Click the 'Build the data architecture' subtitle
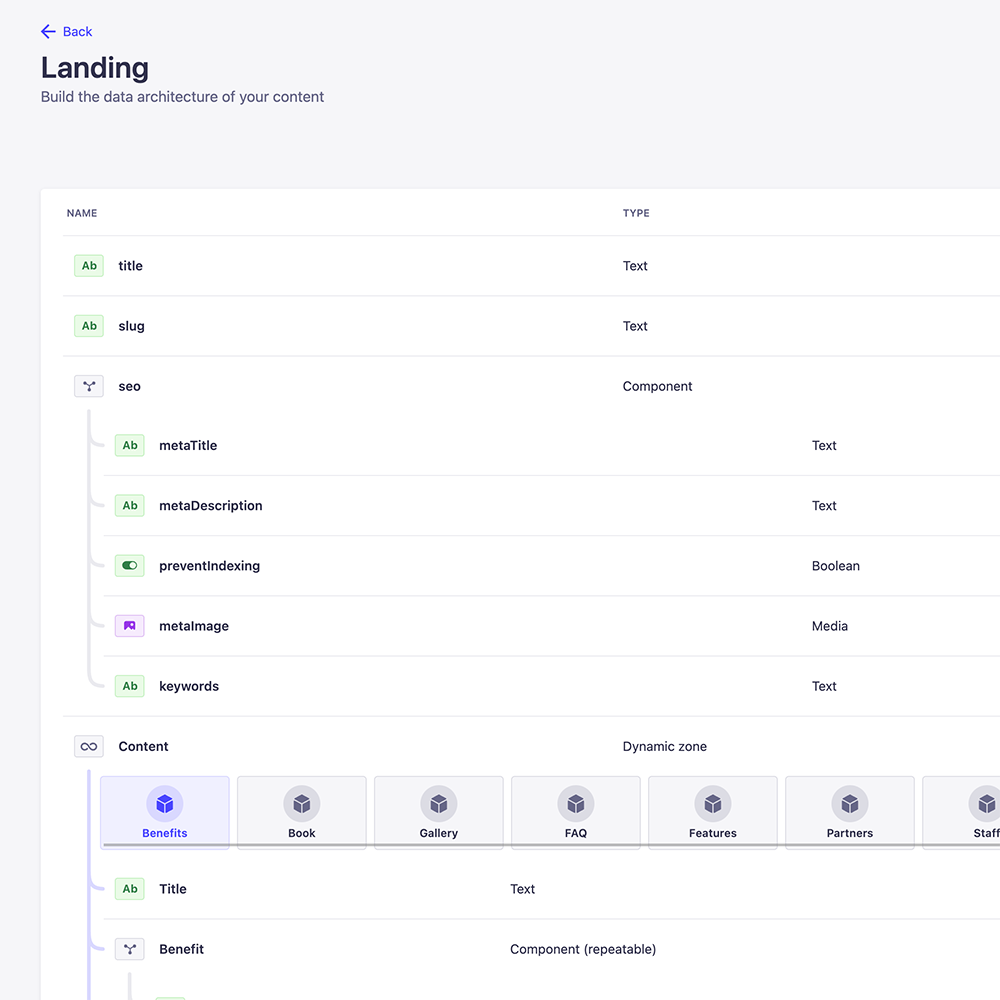 (x=182, y=97)
